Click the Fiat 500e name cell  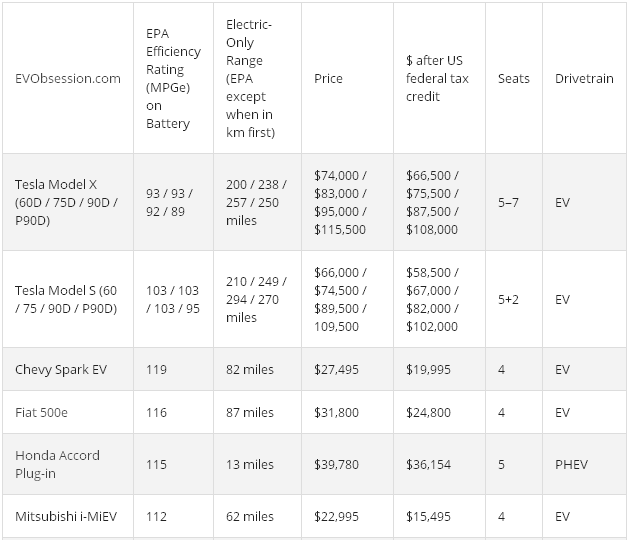(x=42, y=412)
